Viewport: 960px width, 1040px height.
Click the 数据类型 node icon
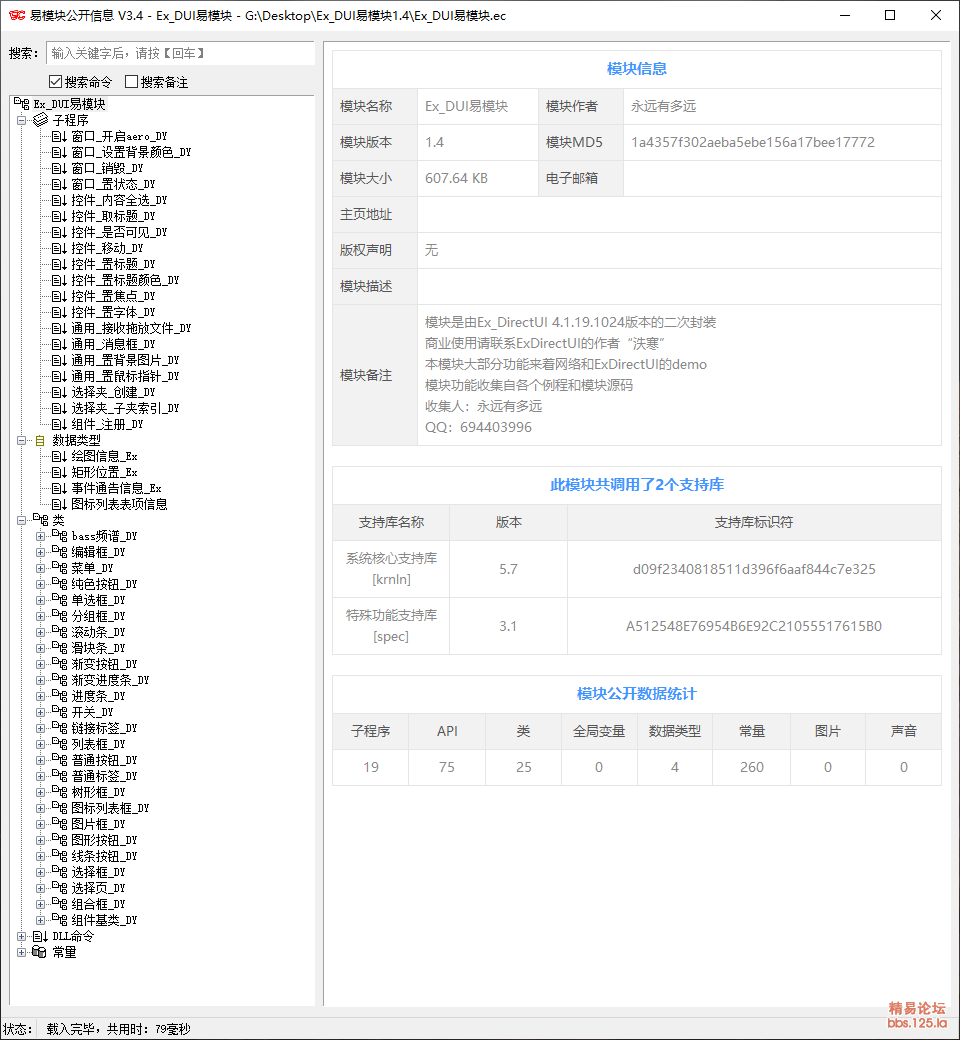[40, 440]
